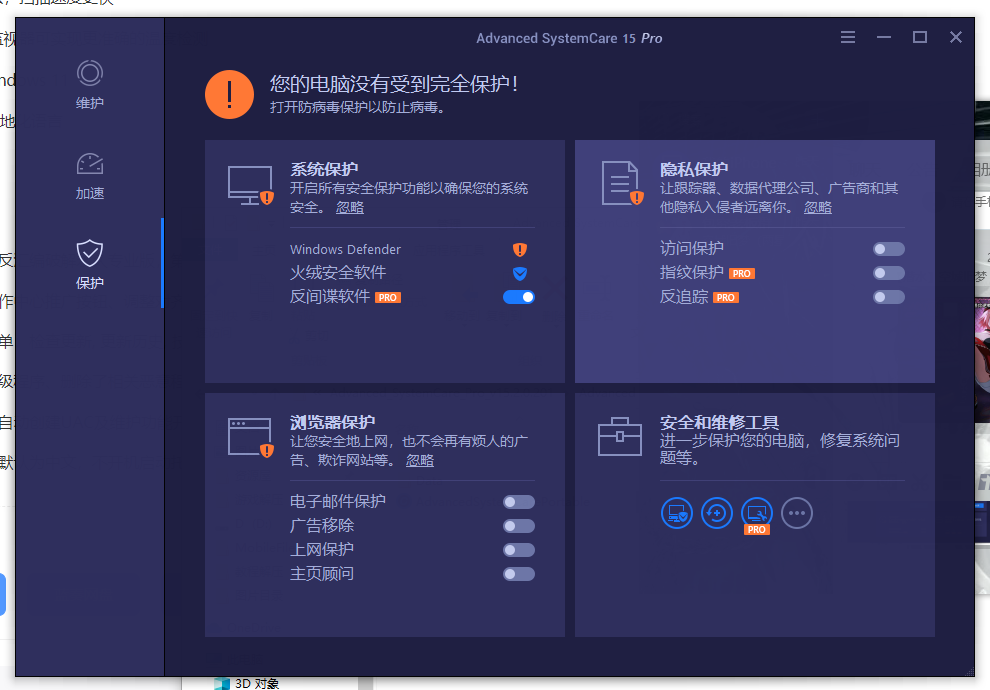The height and width of the screenshot is (690, 990).
Task: Turn on the 指纹保护 switch
Action: click(x=888, y=273)
